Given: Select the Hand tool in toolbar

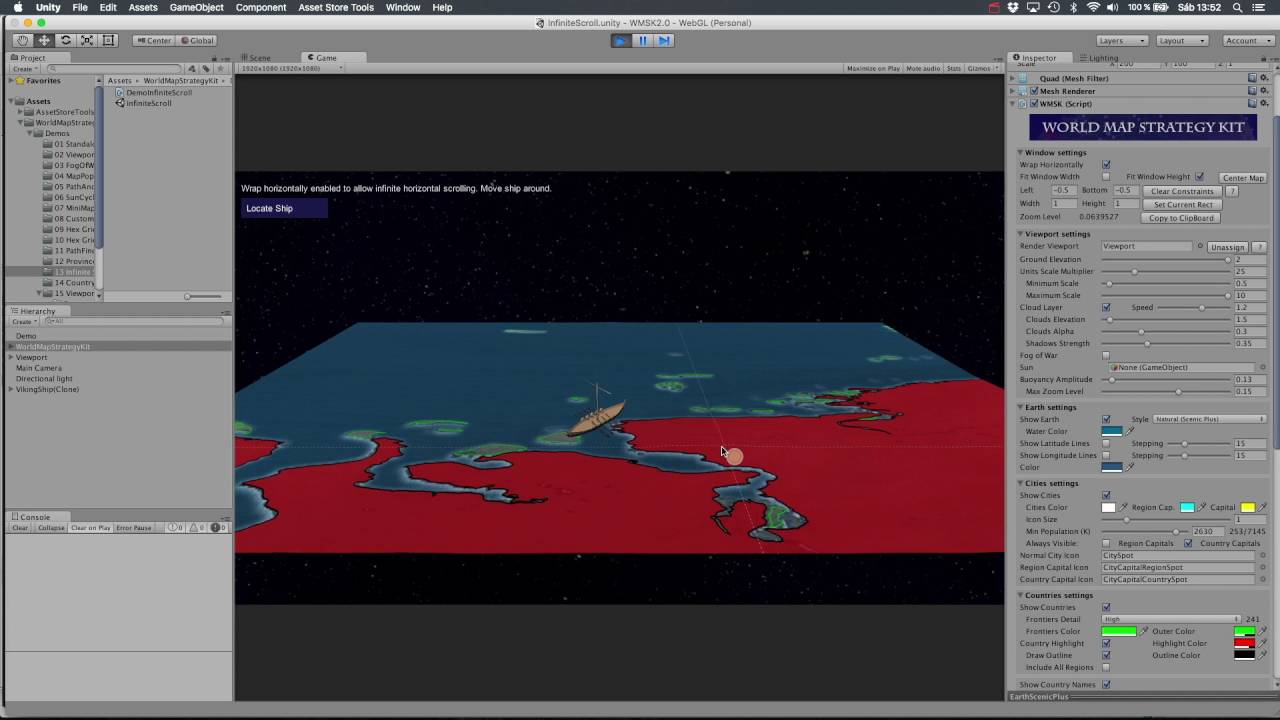Looking at the screenshot, I should tap(23, 41).
